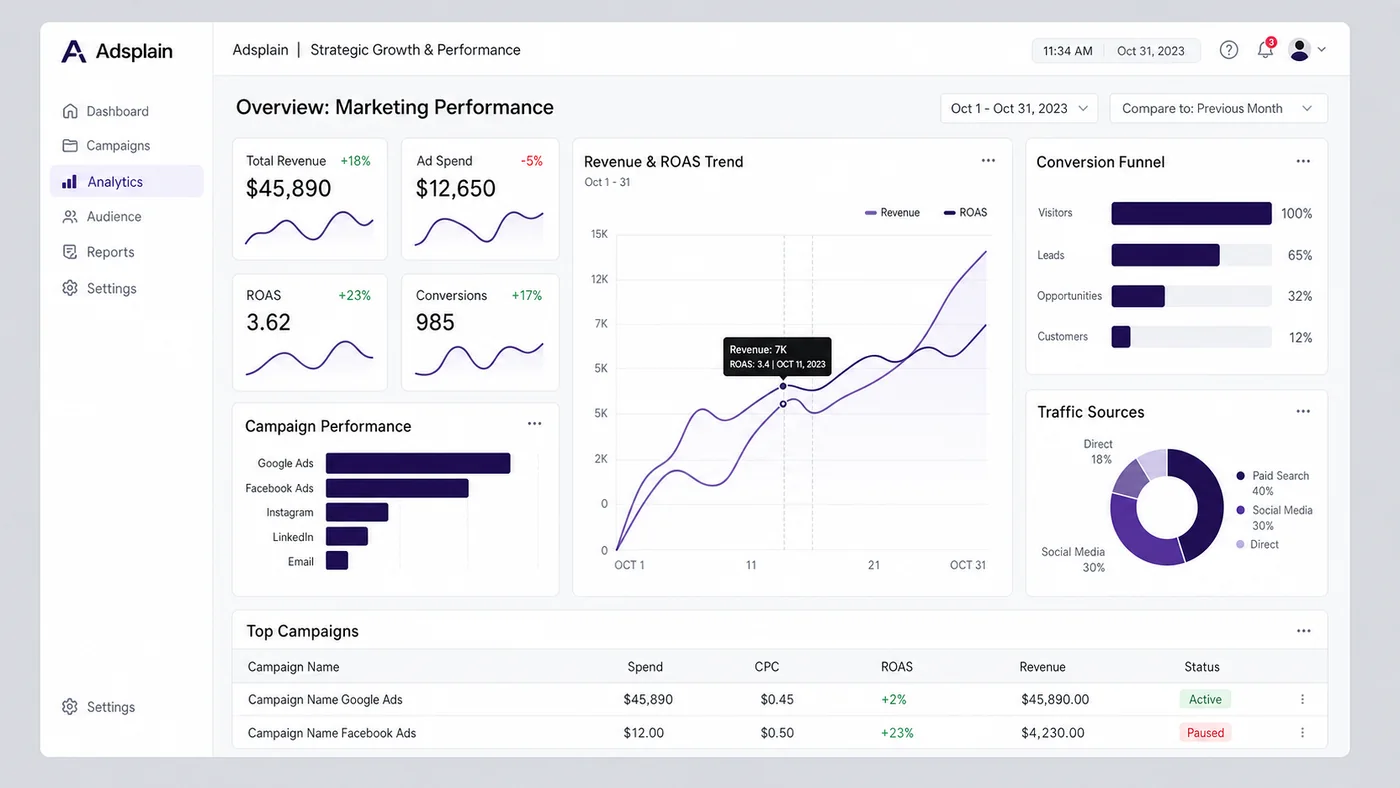The width and height of the screenshot is (1400, 788).
Task: Expand profile menu chevron beside avatar
Action: click(x=1322, y=50)
